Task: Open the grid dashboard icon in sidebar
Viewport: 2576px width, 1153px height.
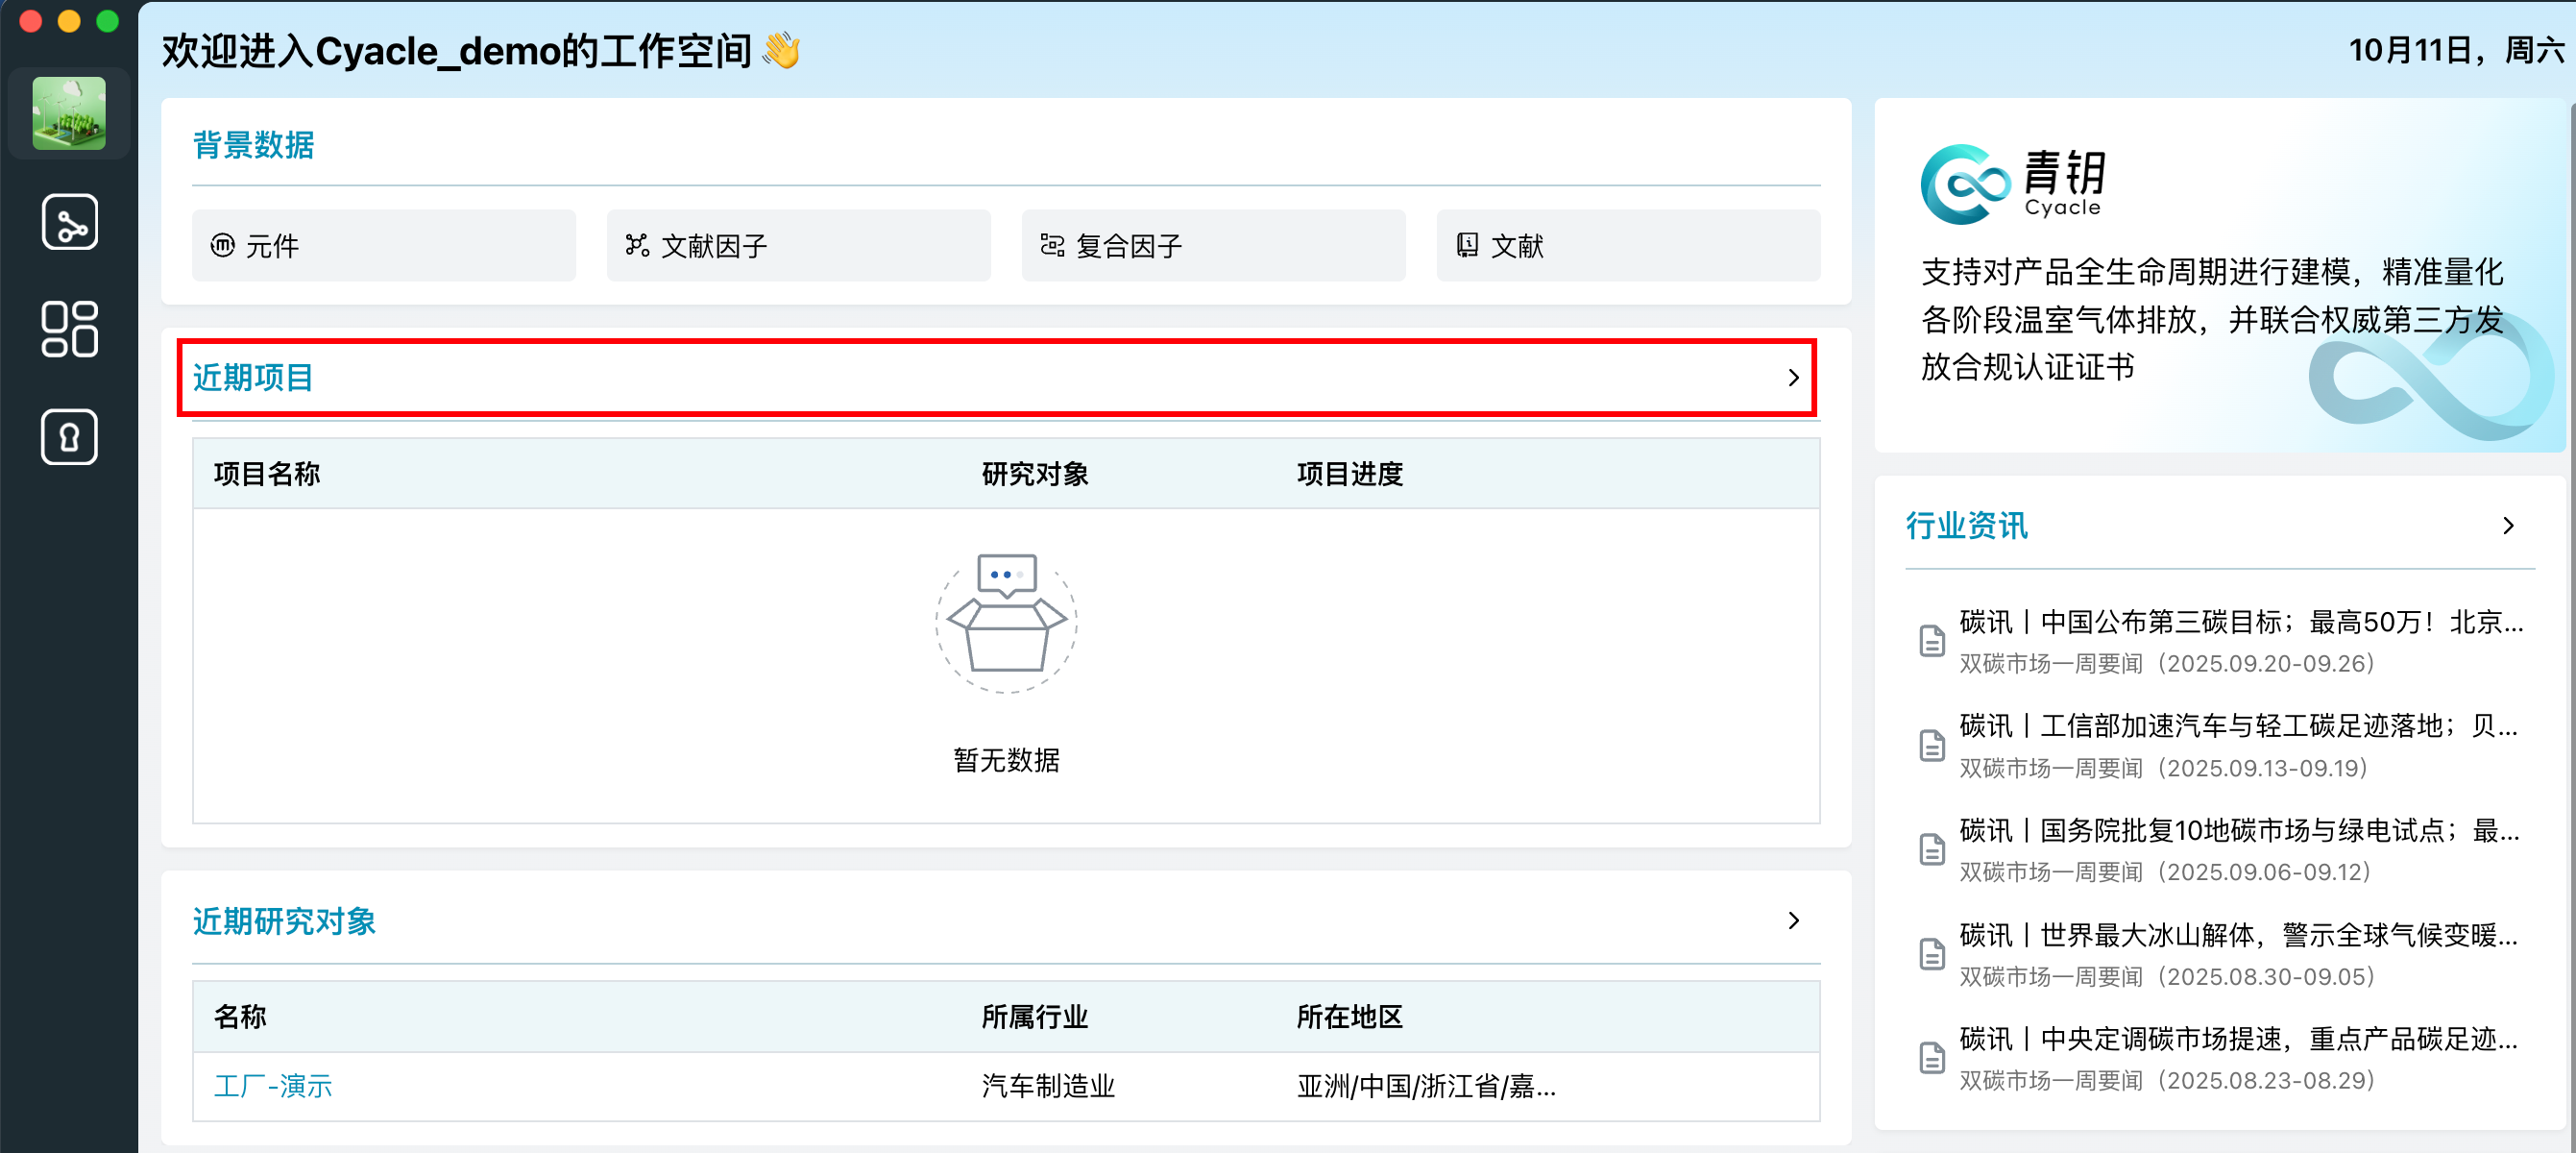Action: [x=69, y=329]
